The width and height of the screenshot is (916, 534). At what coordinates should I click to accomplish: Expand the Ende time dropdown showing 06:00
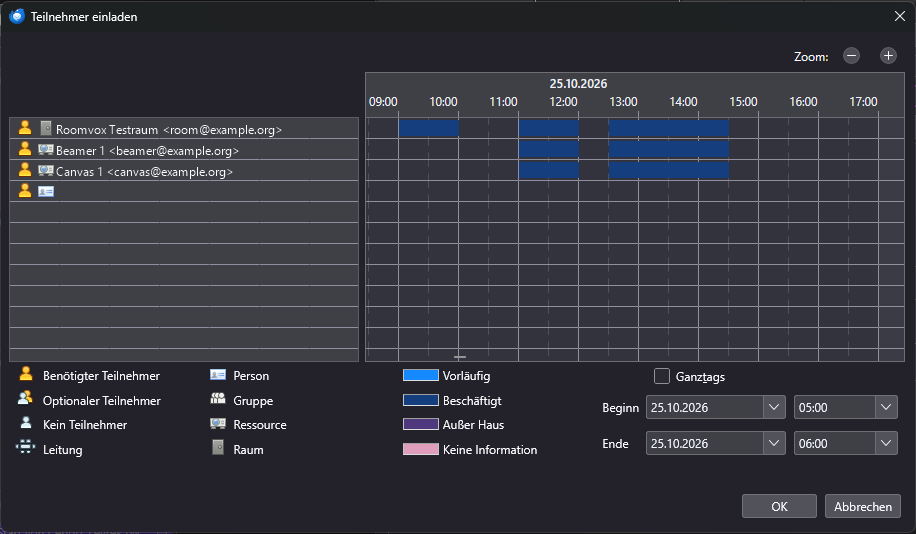coord(886,443)
